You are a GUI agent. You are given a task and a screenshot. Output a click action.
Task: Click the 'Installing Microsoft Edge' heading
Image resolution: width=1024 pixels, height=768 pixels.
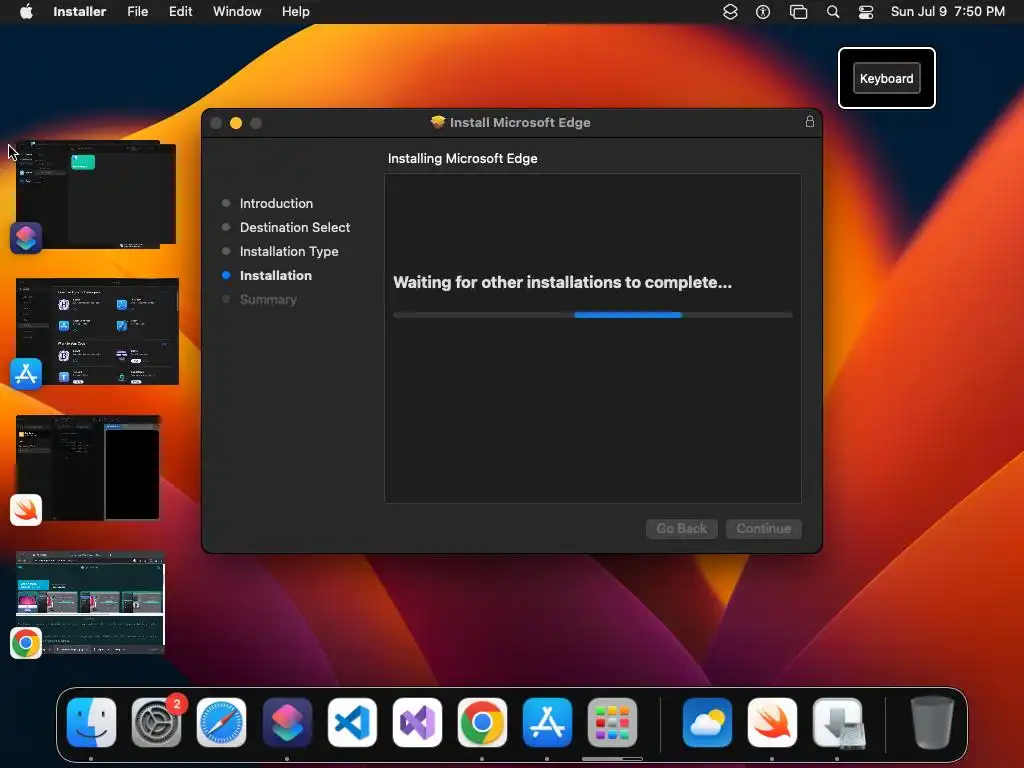[x=462, y=158]
